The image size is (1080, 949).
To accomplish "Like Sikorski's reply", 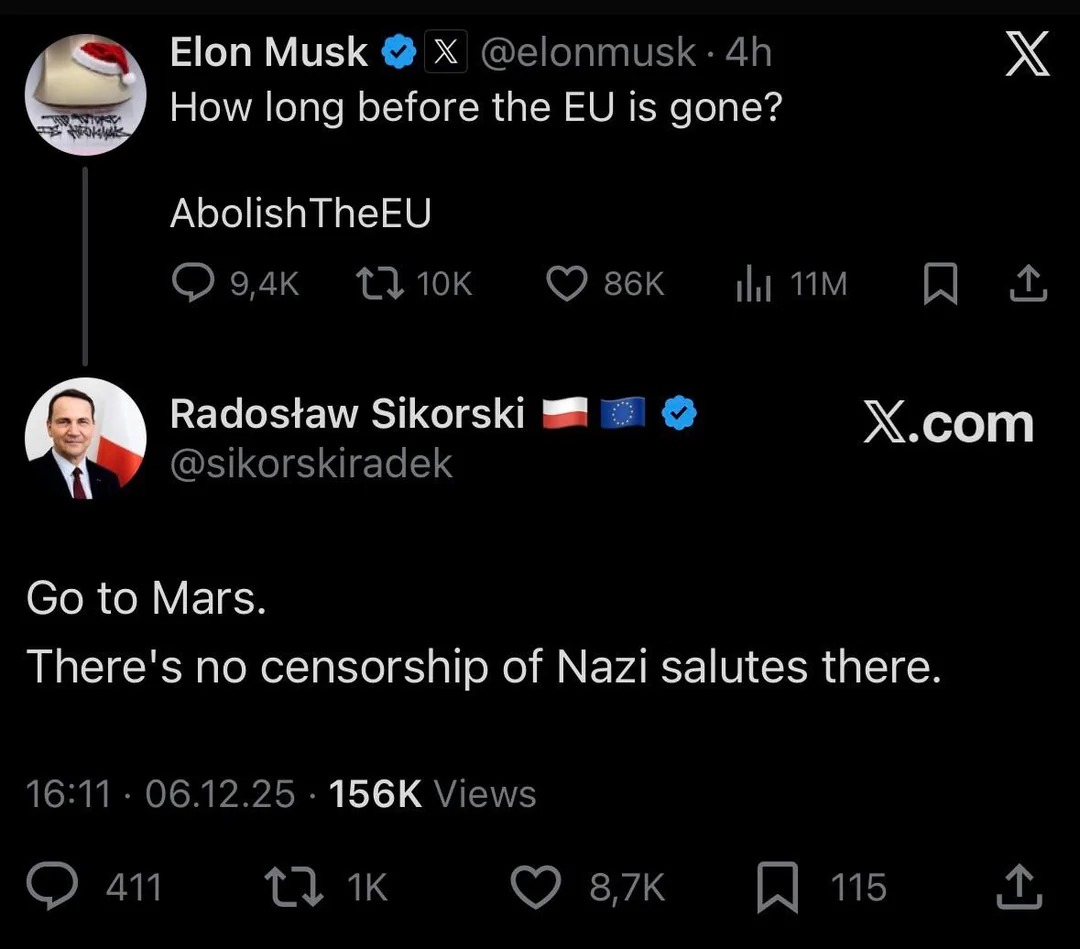I will (536, 886).
